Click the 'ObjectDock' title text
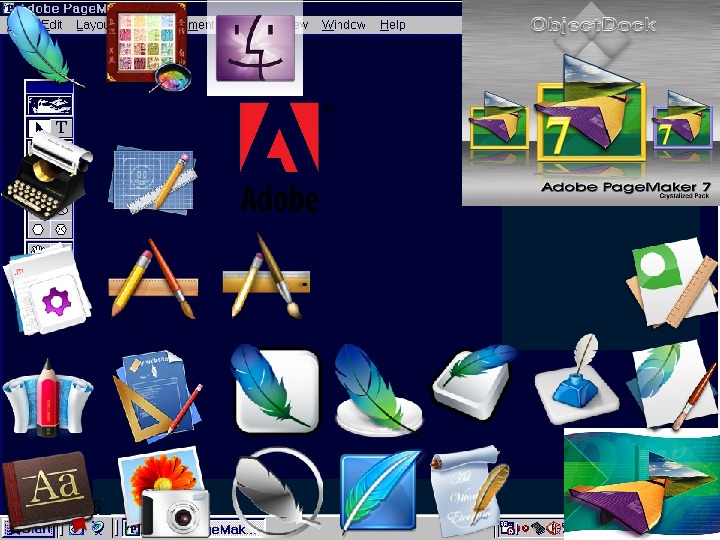Viewport: 720px width, 540px height. coord(593,24)
